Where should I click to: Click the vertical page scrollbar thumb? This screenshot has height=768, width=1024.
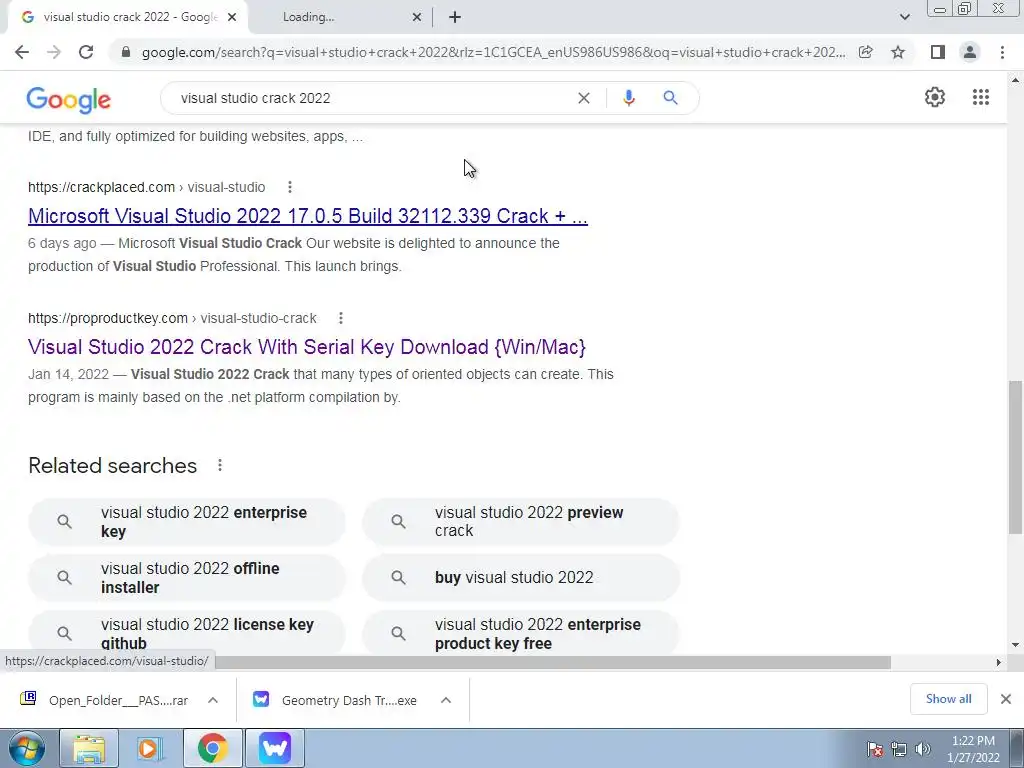point(1015,457)
